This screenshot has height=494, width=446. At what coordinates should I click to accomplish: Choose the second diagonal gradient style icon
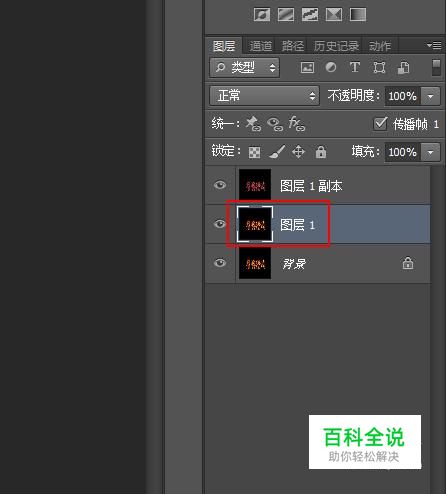[286, 15]
